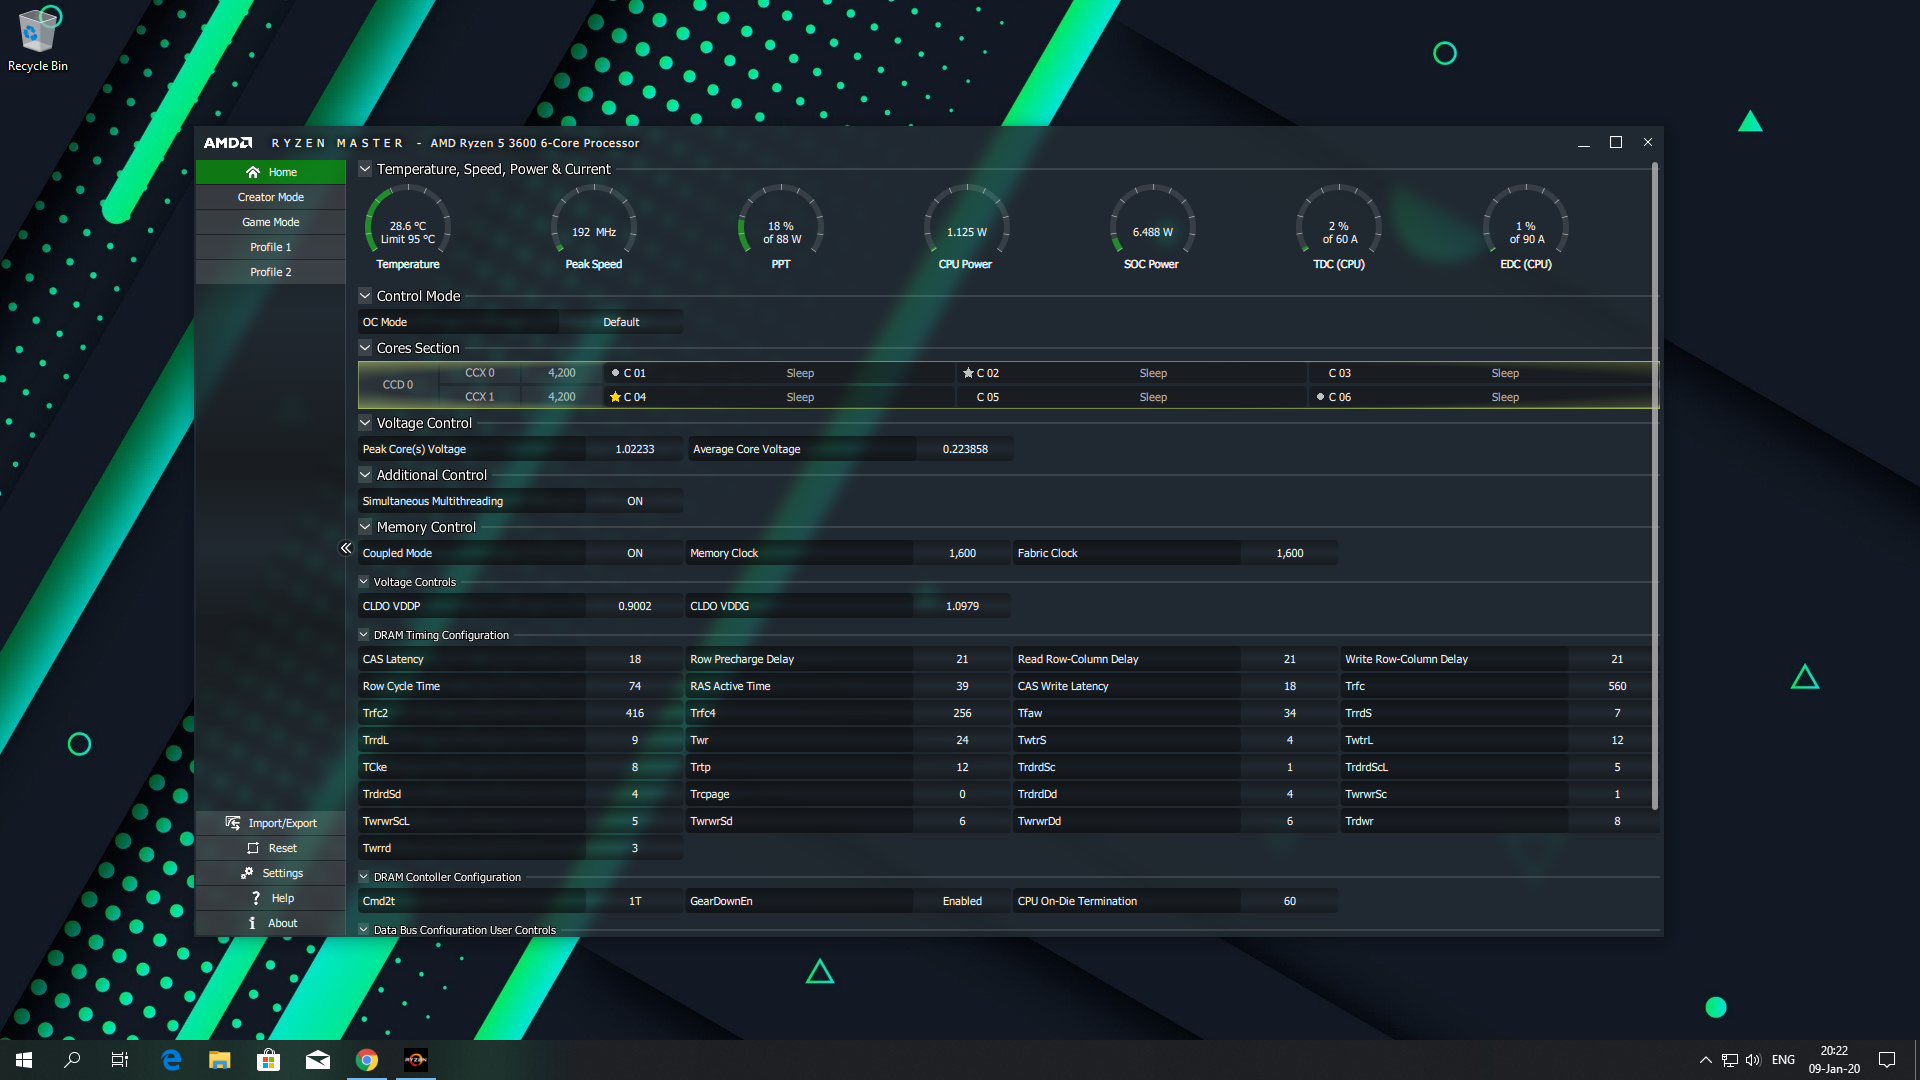Open Settings via the gear icon
This screenshot has height=1080, width=1920.
pyautogui.click(x=247, y=873)
